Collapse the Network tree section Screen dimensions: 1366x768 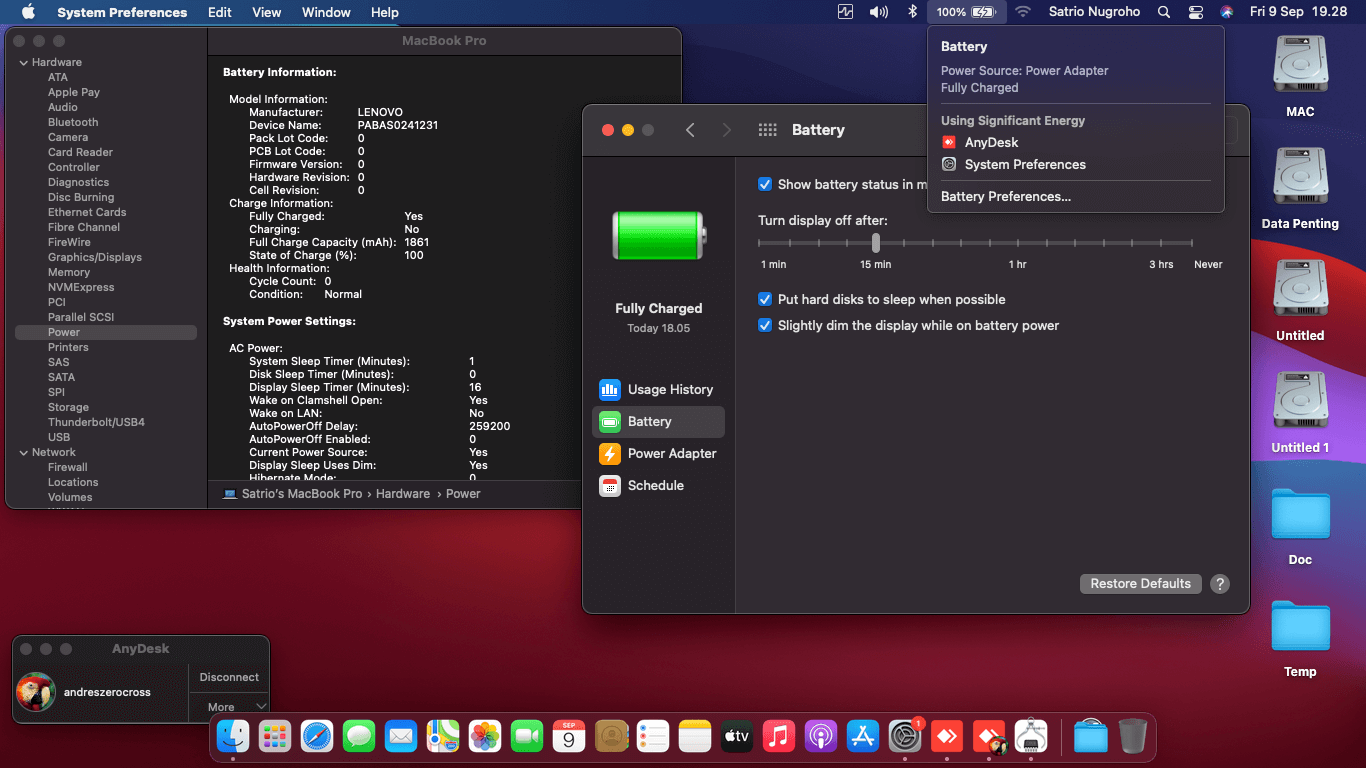coord(23,452)
